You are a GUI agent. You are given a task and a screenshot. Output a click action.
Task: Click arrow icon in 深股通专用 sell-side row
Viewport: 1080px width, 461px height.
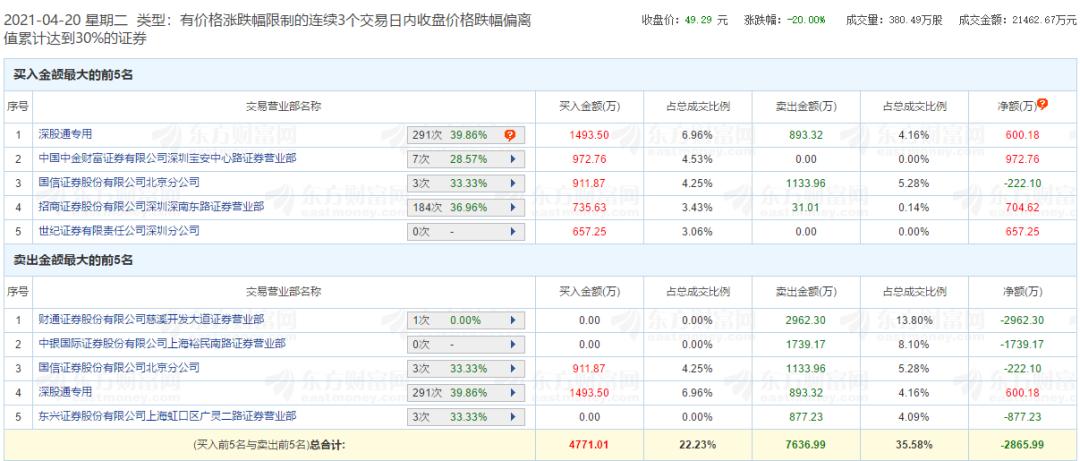512,393
